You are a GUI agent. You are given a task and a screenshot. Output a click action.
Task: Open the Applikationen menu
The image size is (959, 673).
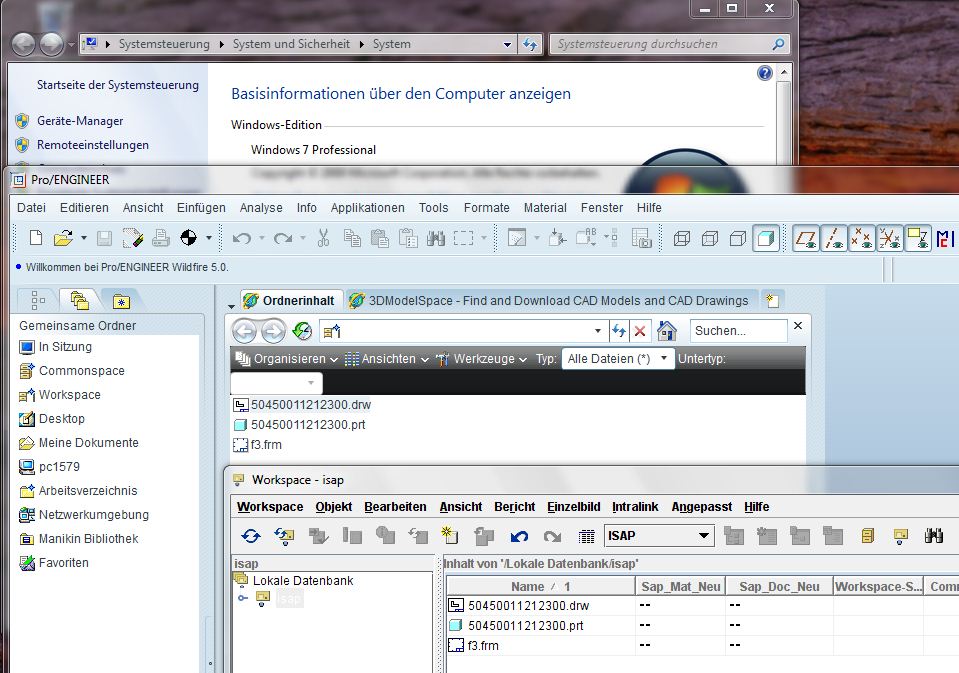point(368,208)
